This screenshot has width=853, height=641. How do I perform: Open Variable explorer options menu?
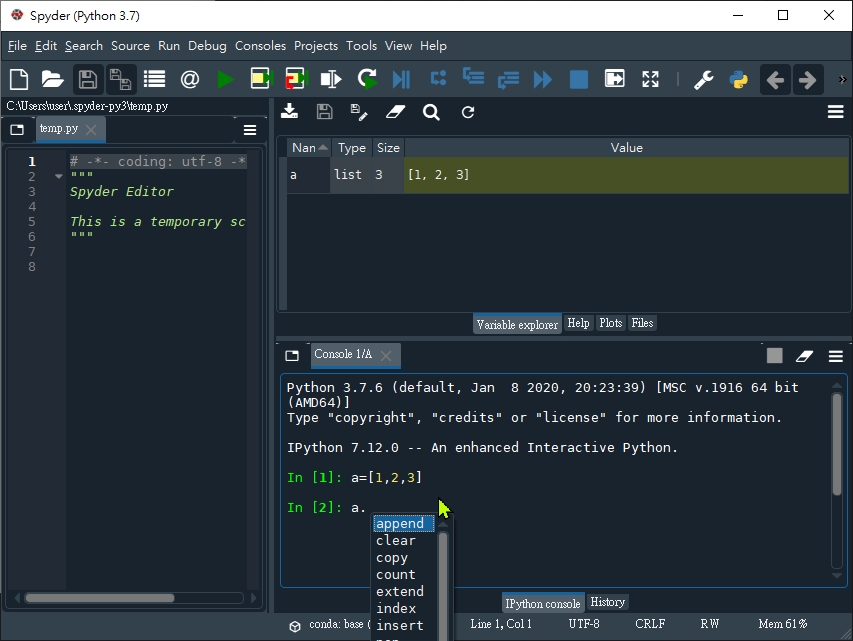[836, 112]
